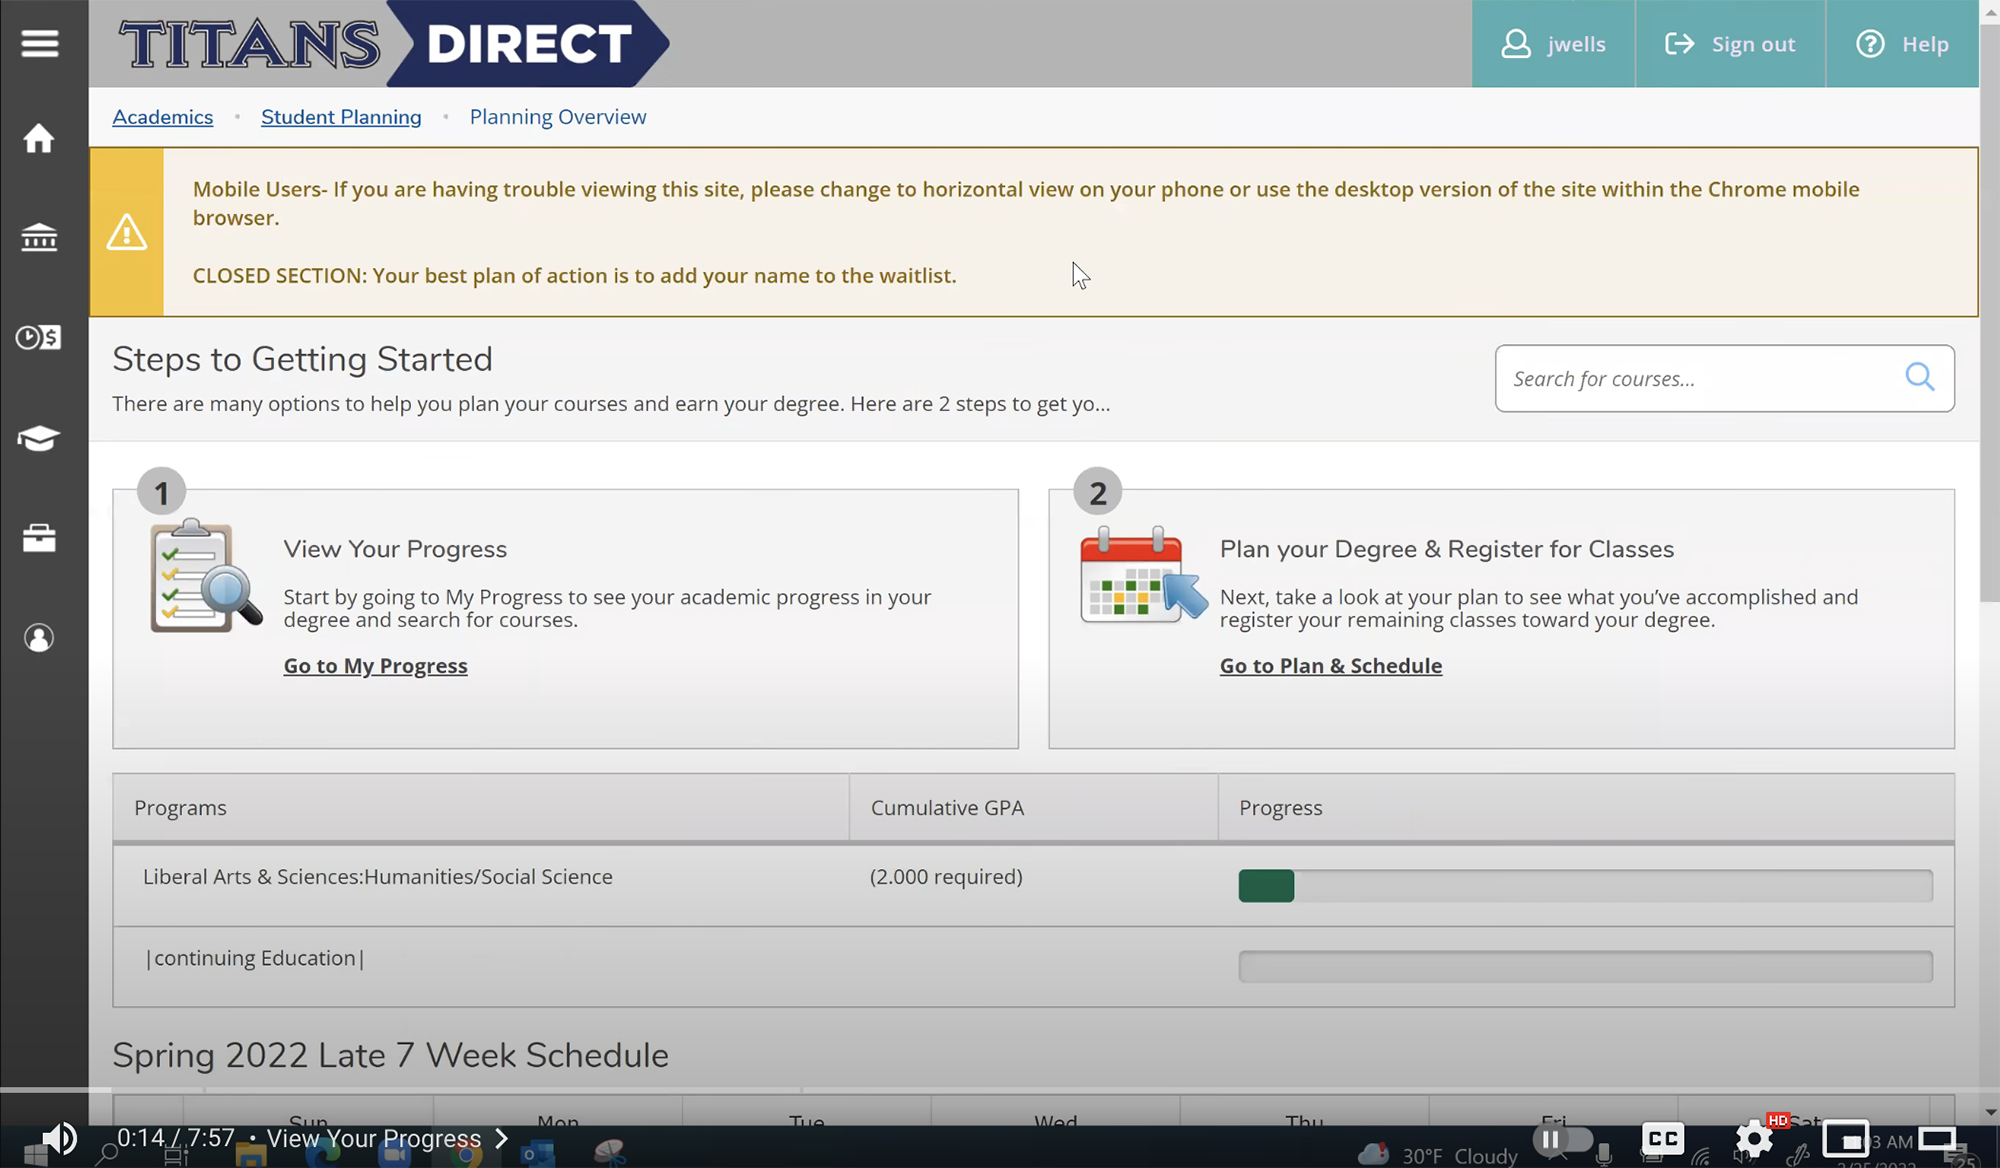This screenshot has height=1168, width=2000.
Task: Expand the Planning Overview breadcrumb
Action: (x=557, y=115)
